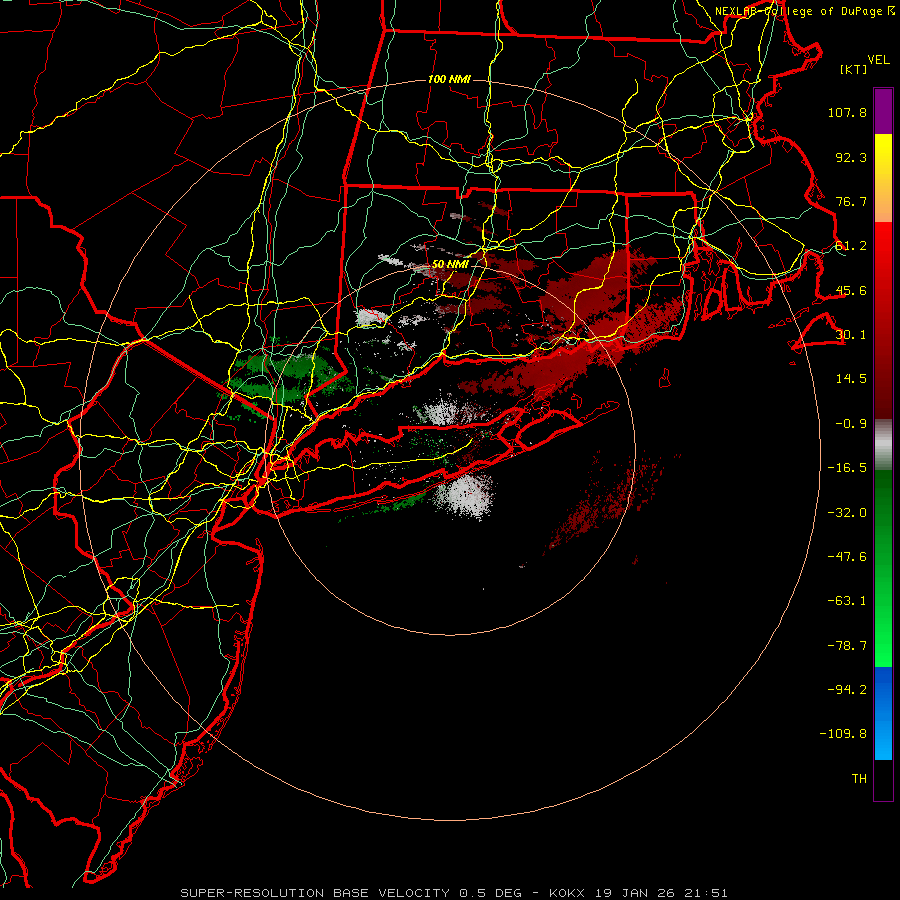Select the -109.8 legend value
The height and width of the screenshot is (900, 900).
click(x=844, y=734)
